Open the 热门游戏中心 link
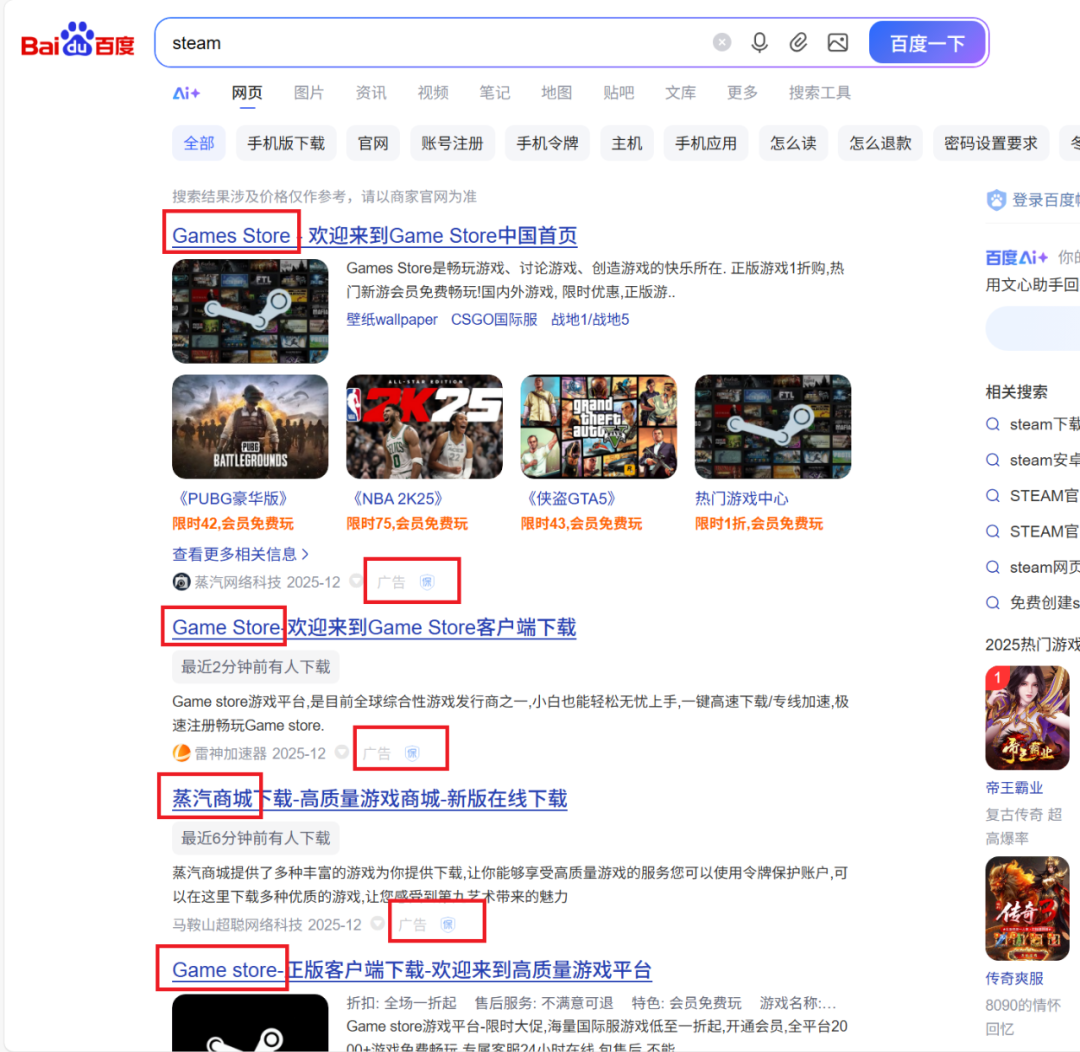This screenshot has height=1052, width=1080. point(742,499)
